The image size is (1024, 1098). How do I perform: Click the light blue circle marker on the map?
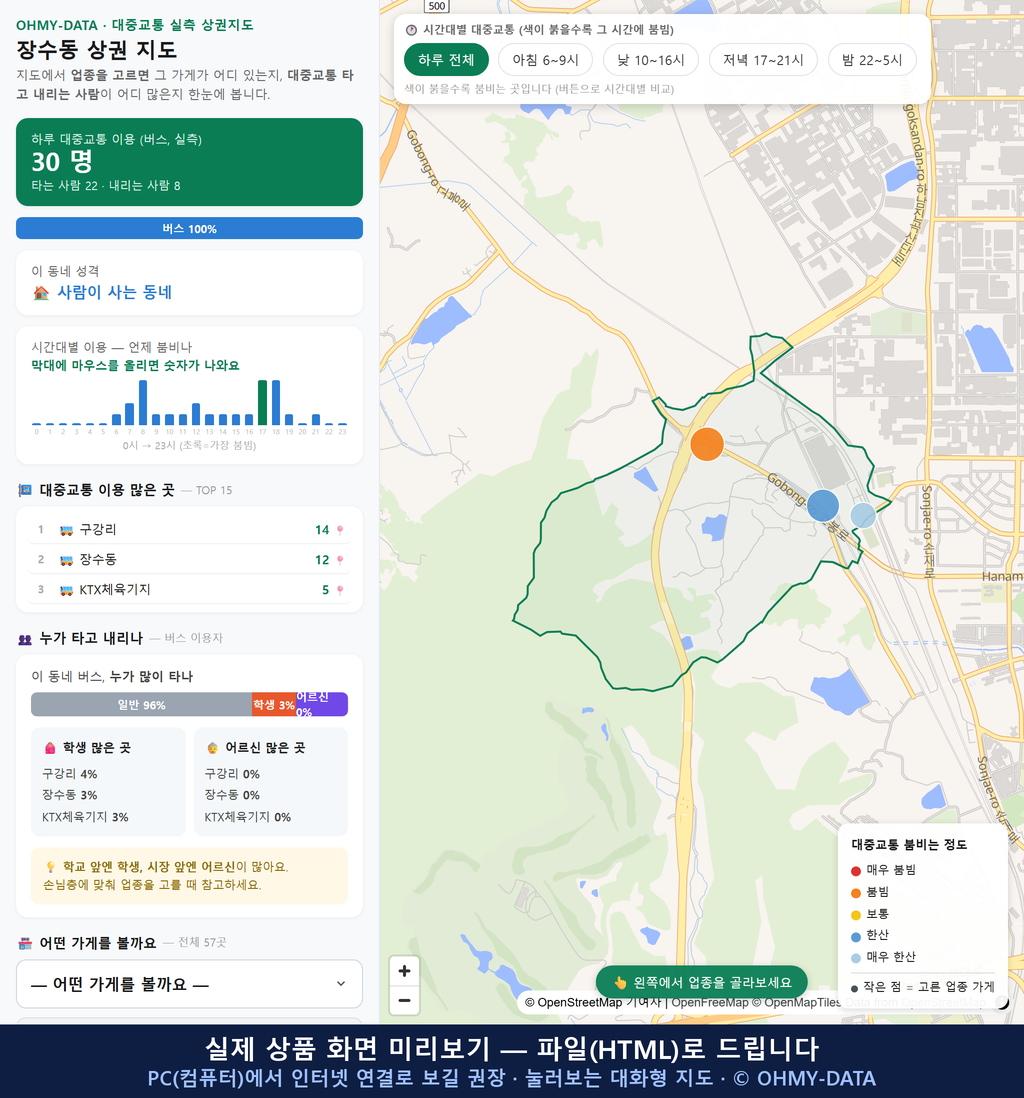coord(863,515)
